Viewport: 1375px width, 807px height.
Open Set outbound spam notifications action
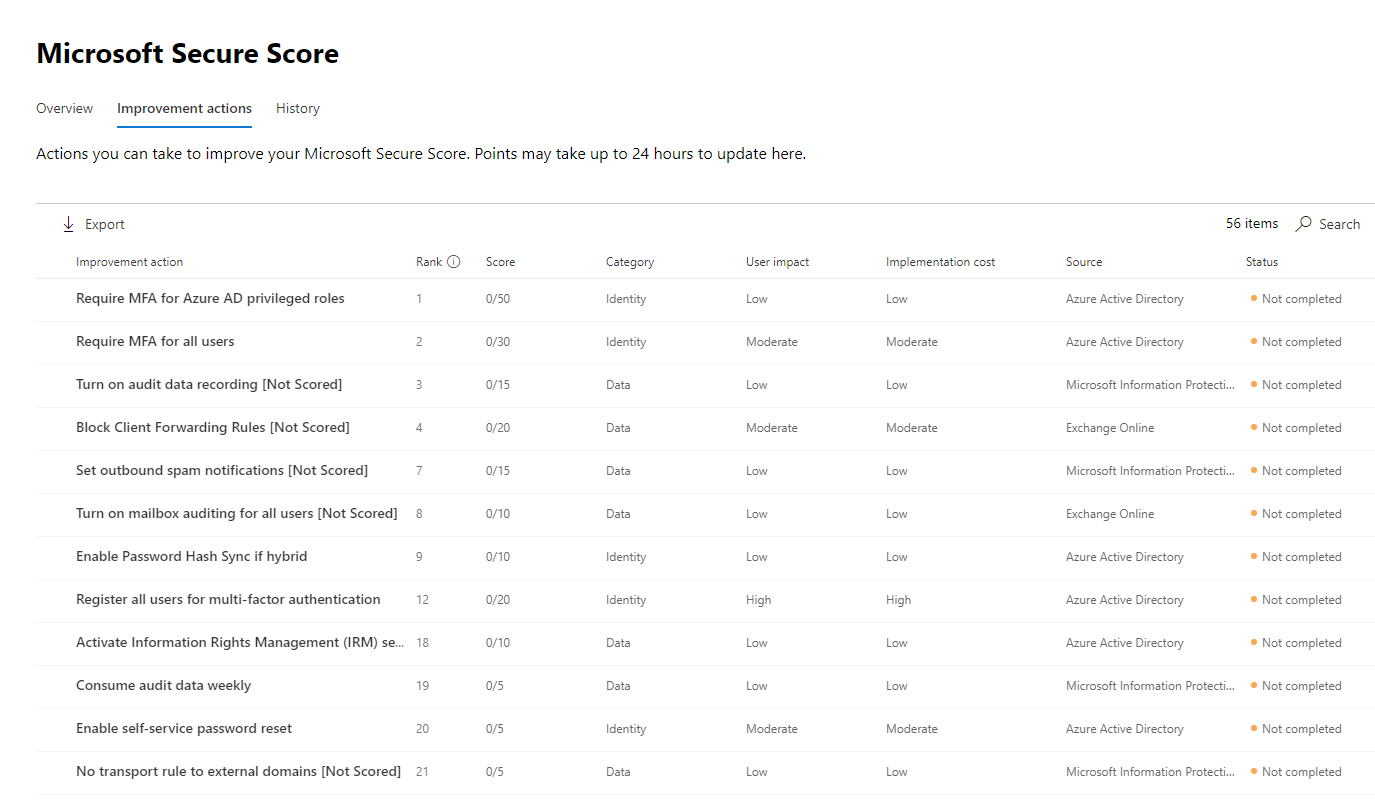222,470
